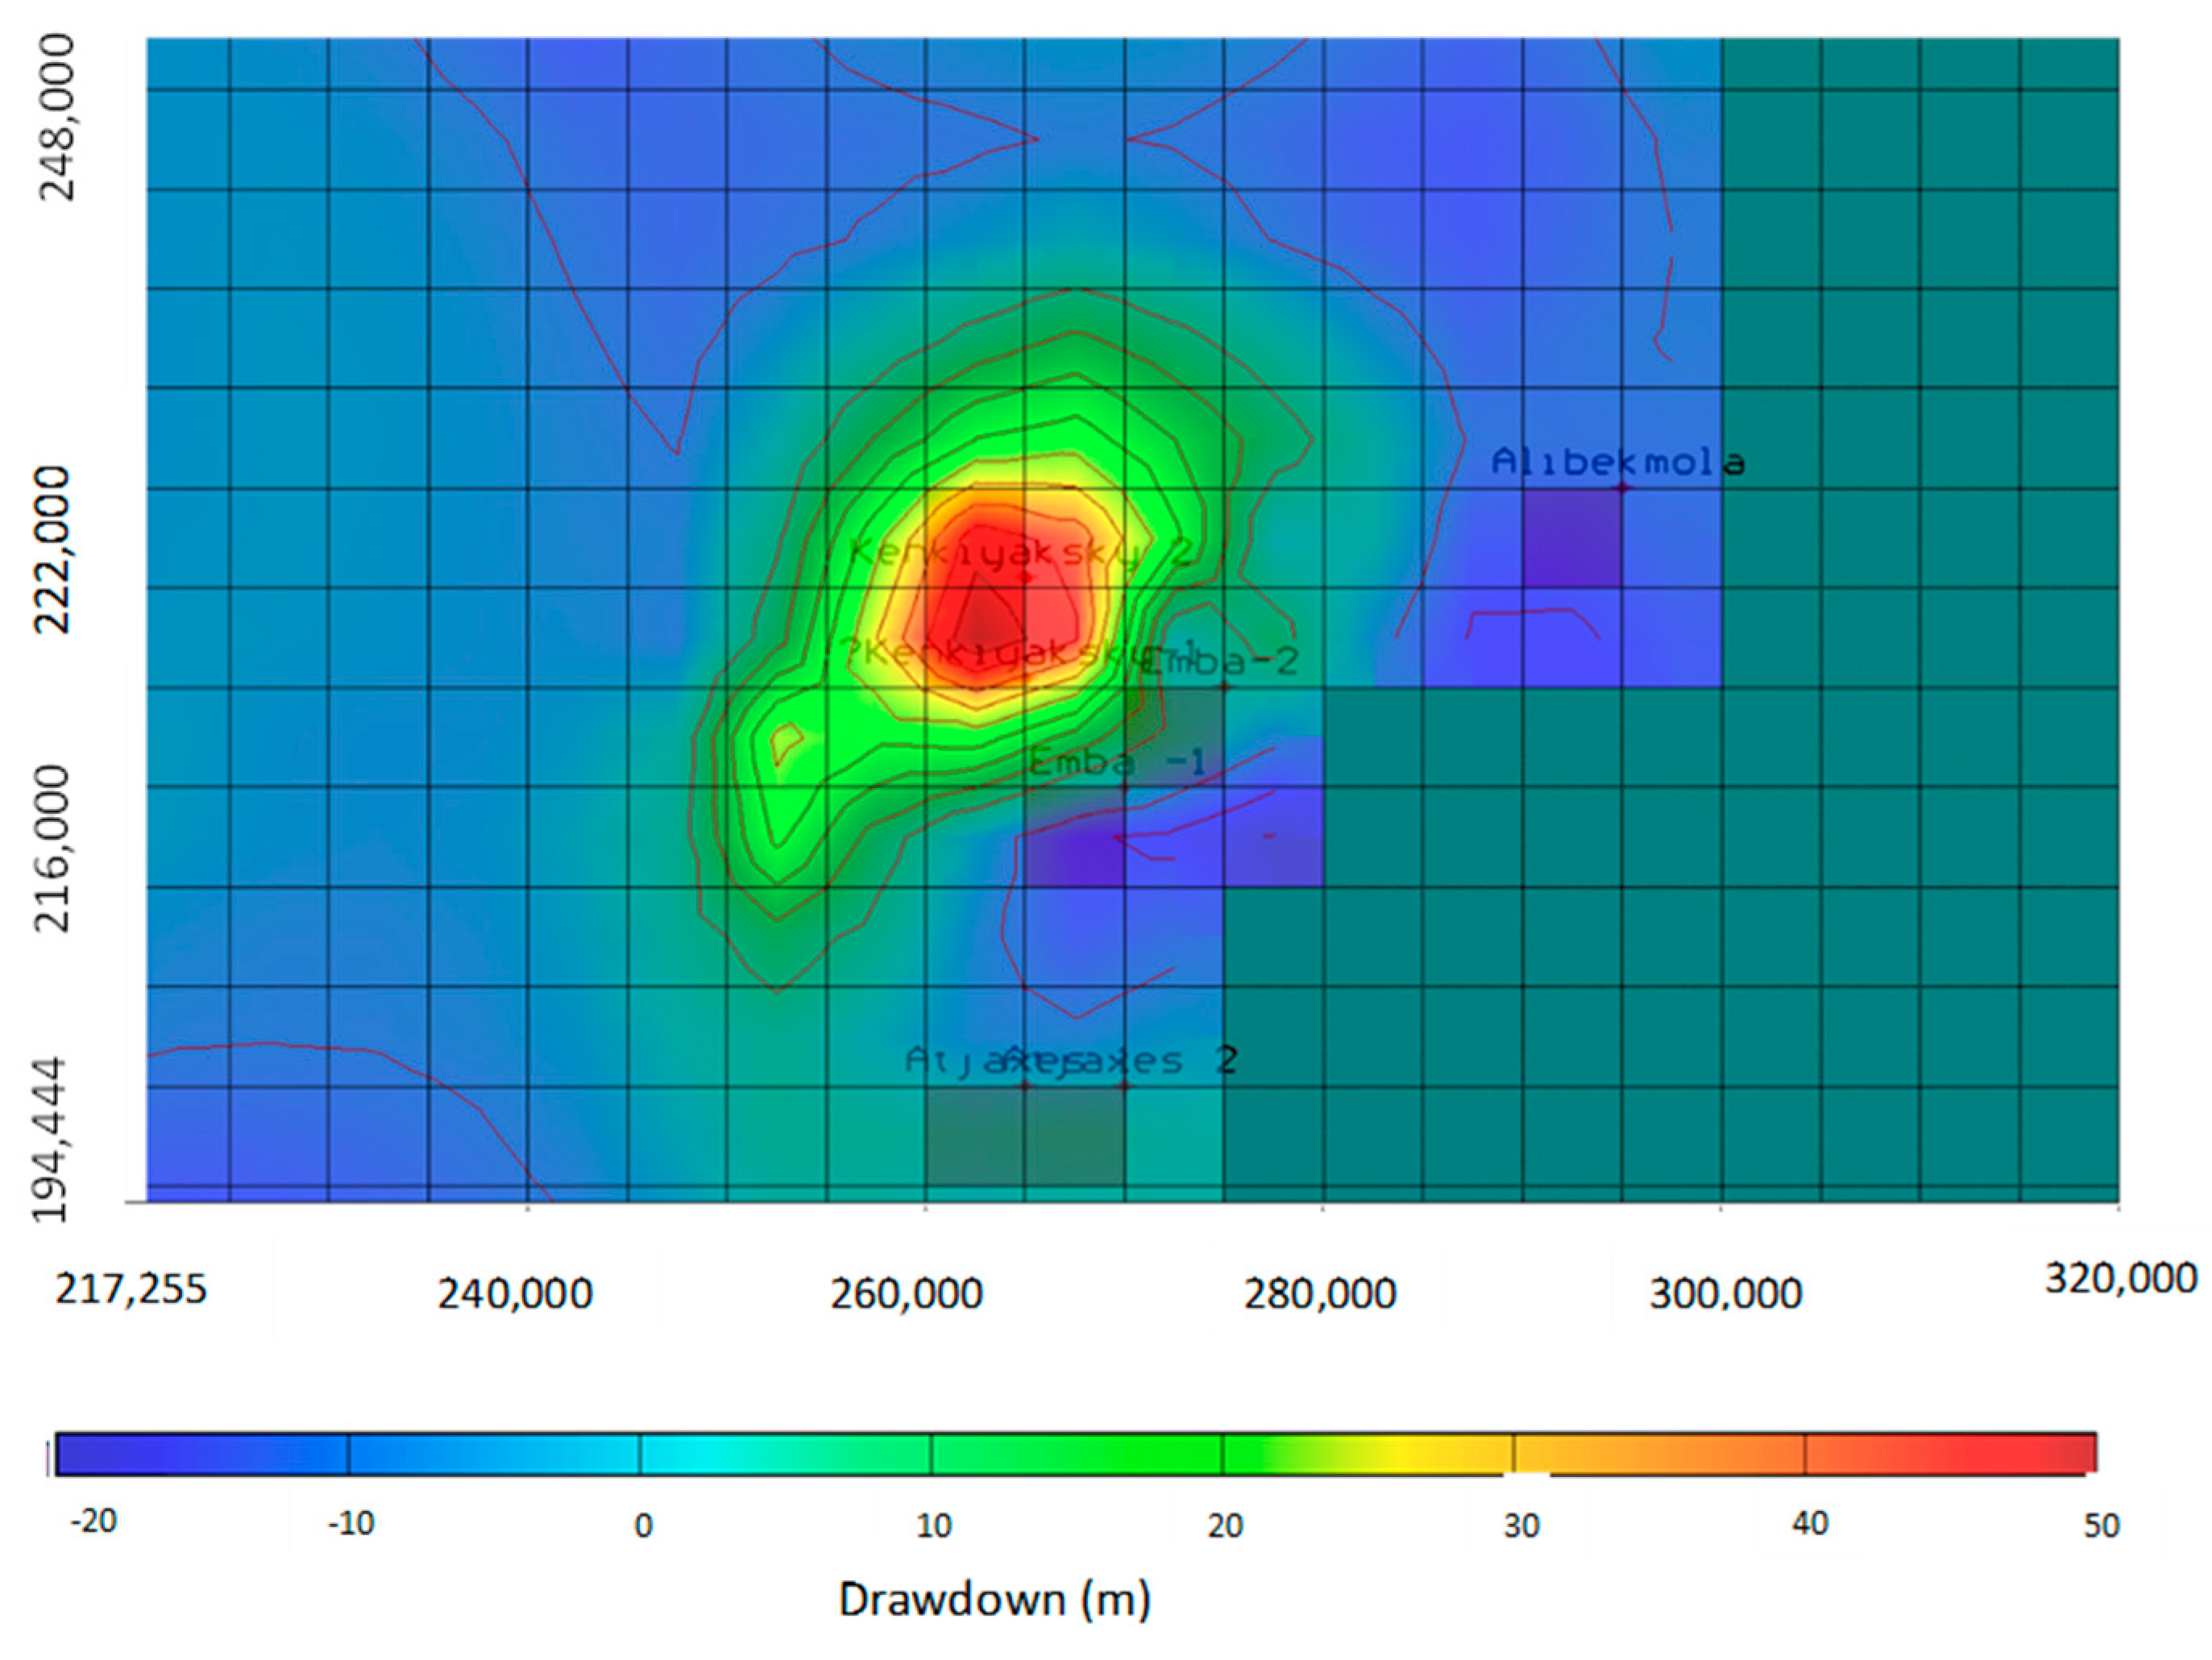This screenshot has height=1660, width=2212.
Task: Click the 217,255 x-axis label
Action: [x=131, y=1290]
